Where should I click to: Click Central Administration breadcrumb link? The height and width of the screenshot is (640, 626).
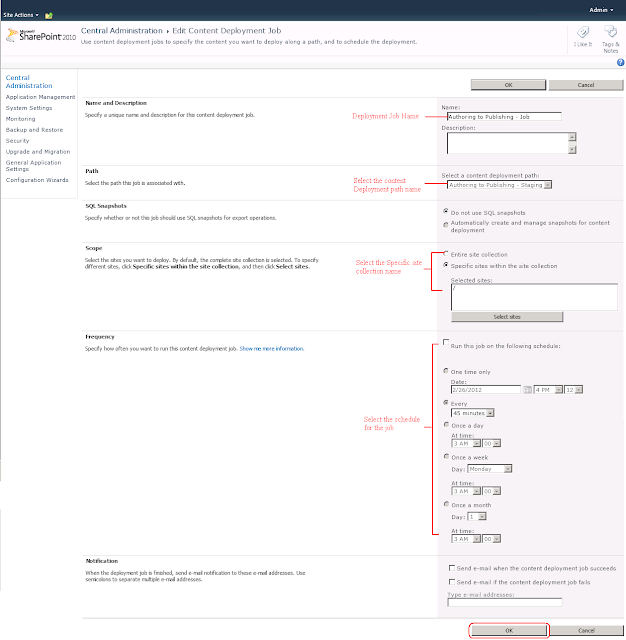[x=122, y=31]
